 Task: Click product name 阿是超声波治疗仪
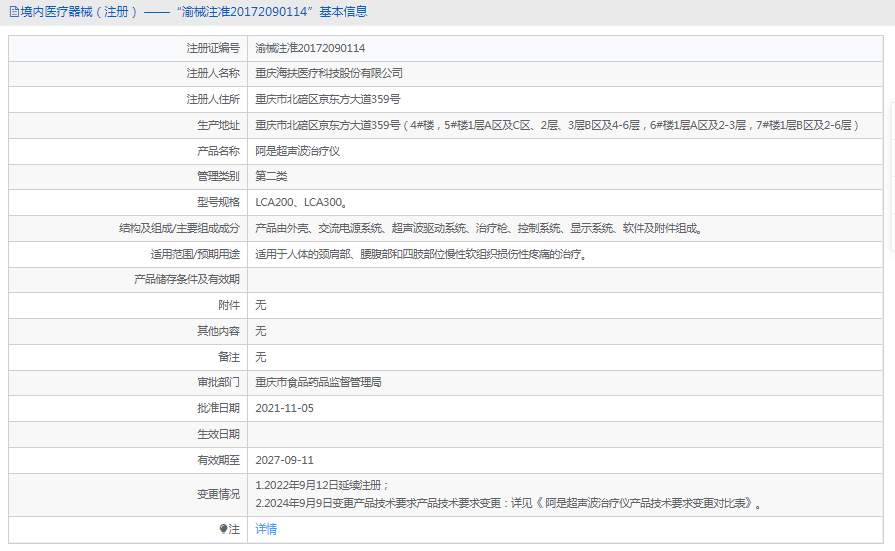click(x=297, y=151)
